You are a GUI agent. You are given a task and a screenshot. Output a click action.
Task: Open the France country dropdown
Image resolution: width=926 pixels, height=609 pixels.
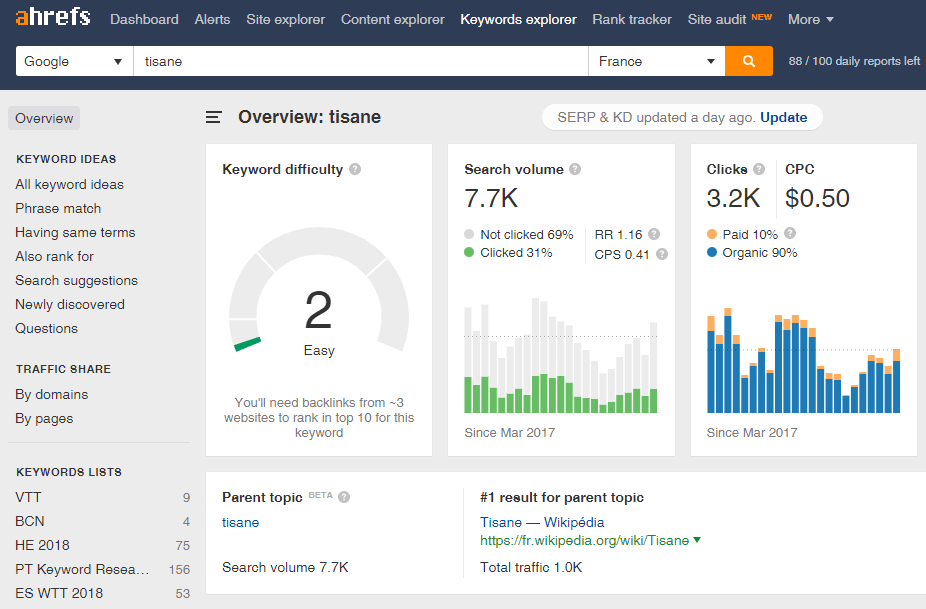coord(657,61)
